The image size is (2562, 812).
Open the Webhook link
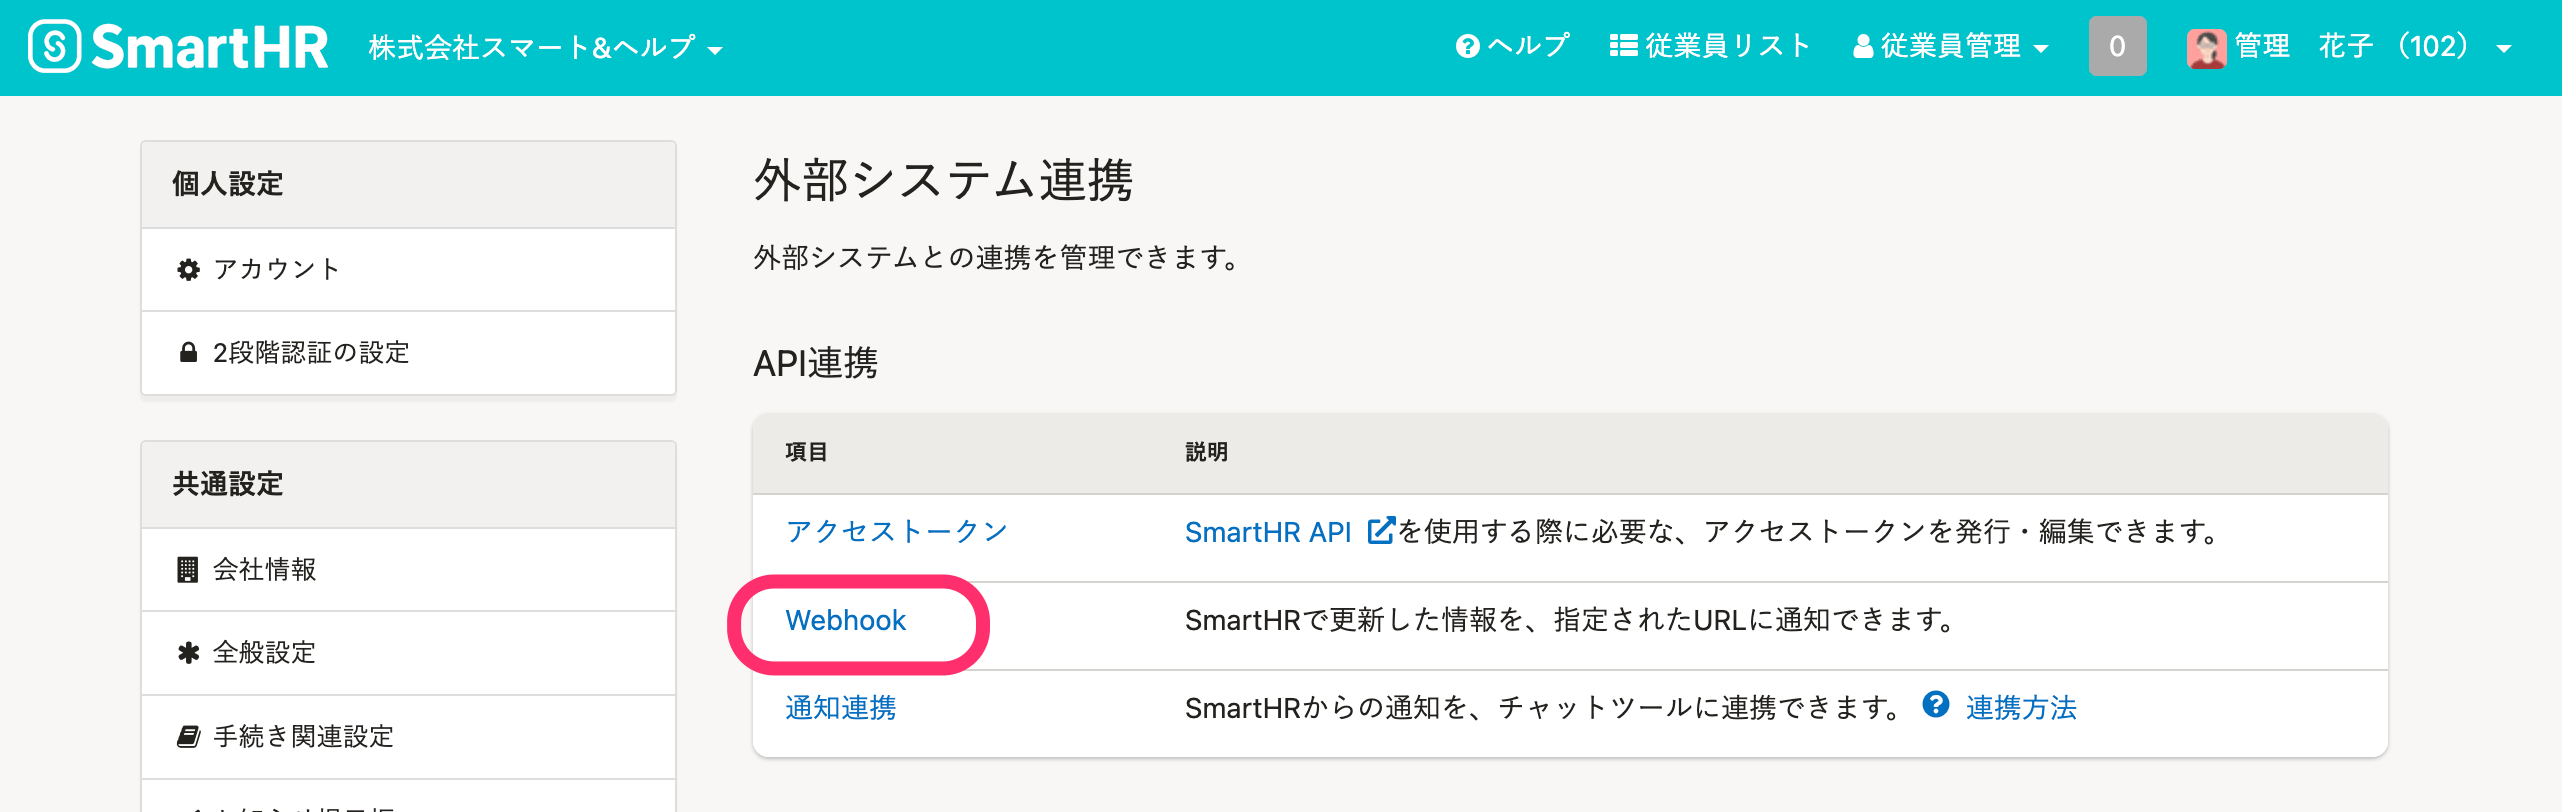point(846,620)
